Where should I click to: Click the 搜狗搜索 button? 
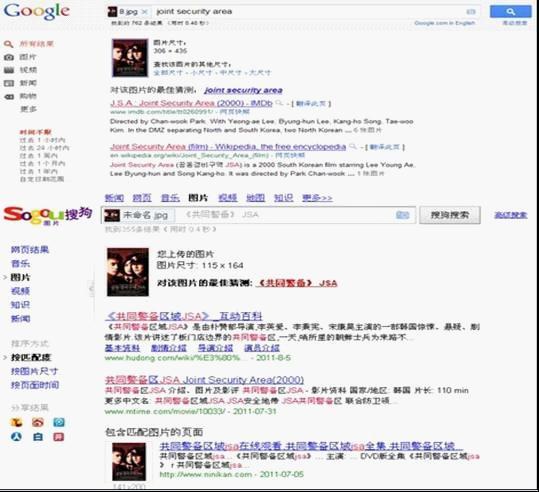click(x=450, y=215)
